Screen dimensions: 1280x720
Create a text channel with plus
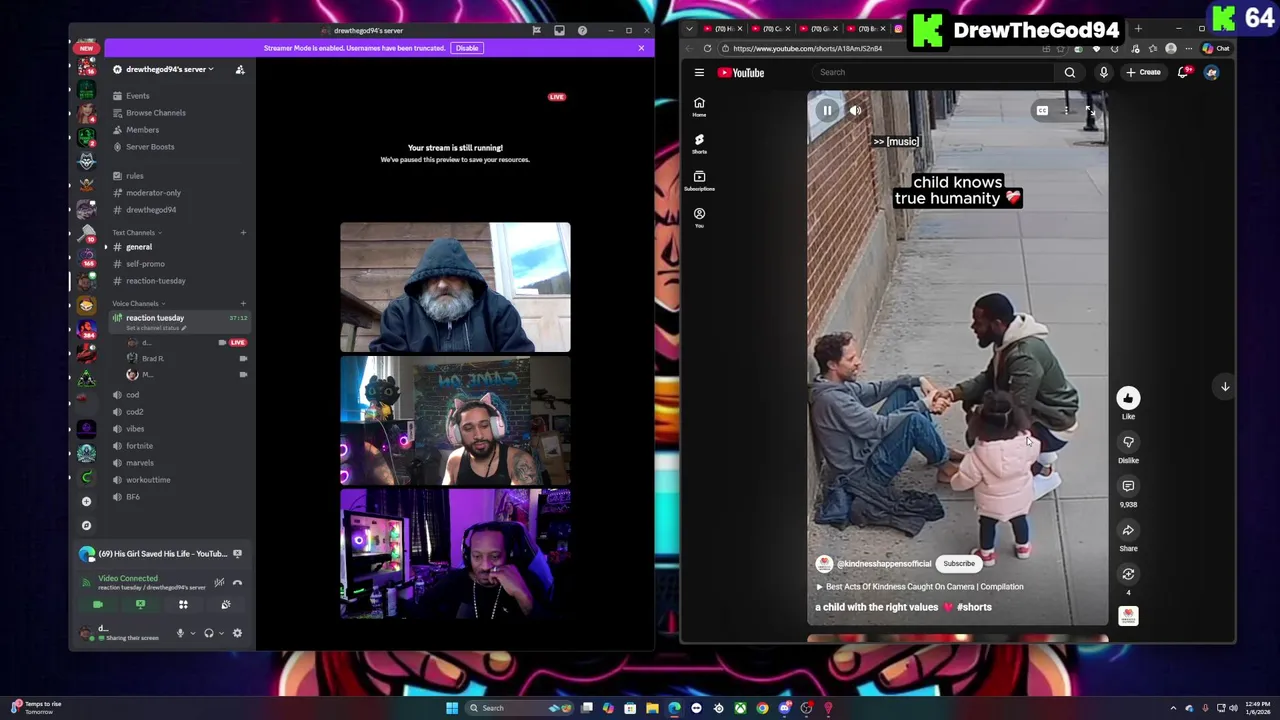pos(242,233)
